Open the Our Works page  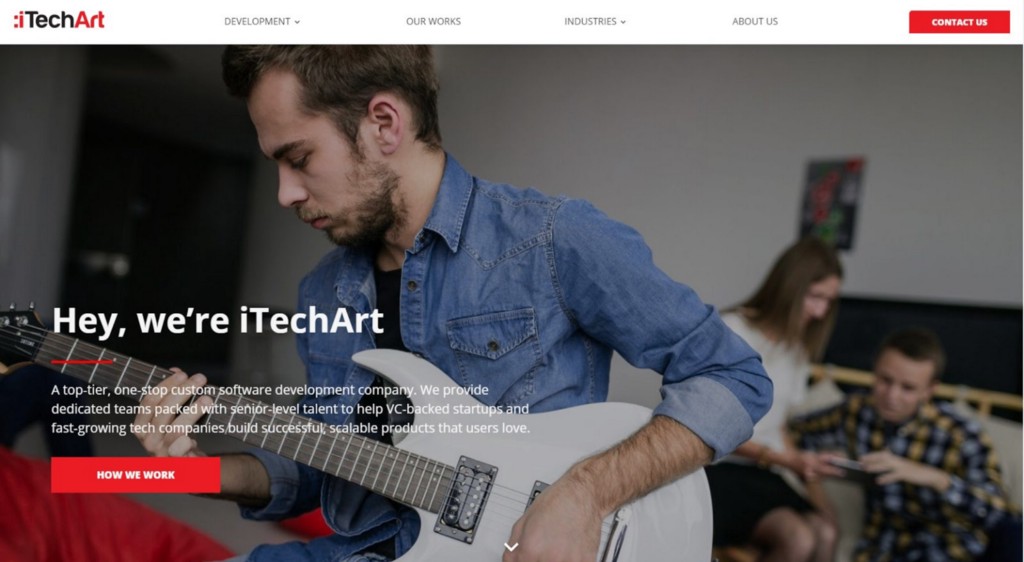coord(433,22)
